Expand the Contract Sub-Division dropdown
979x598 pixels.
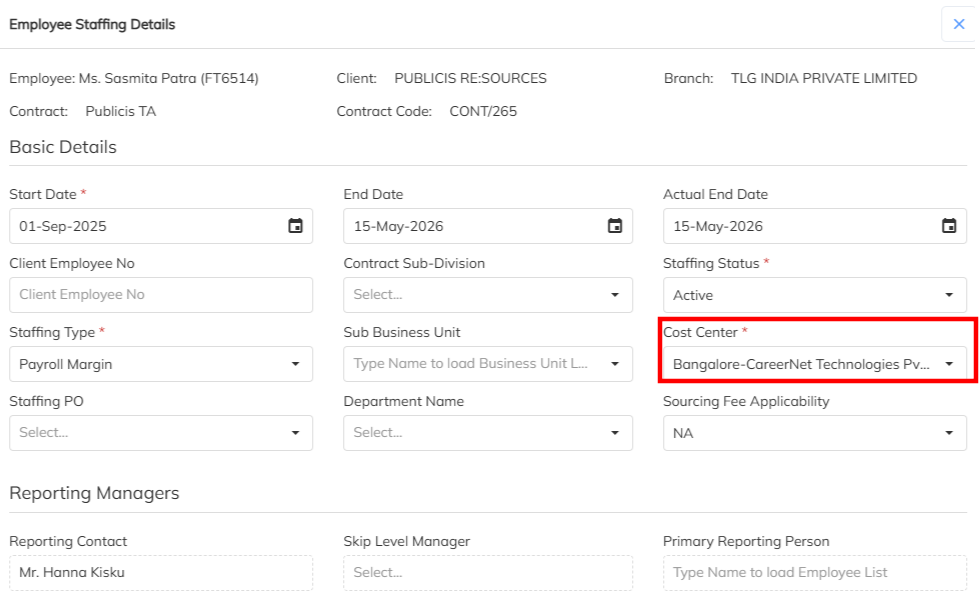coord(615,295)
